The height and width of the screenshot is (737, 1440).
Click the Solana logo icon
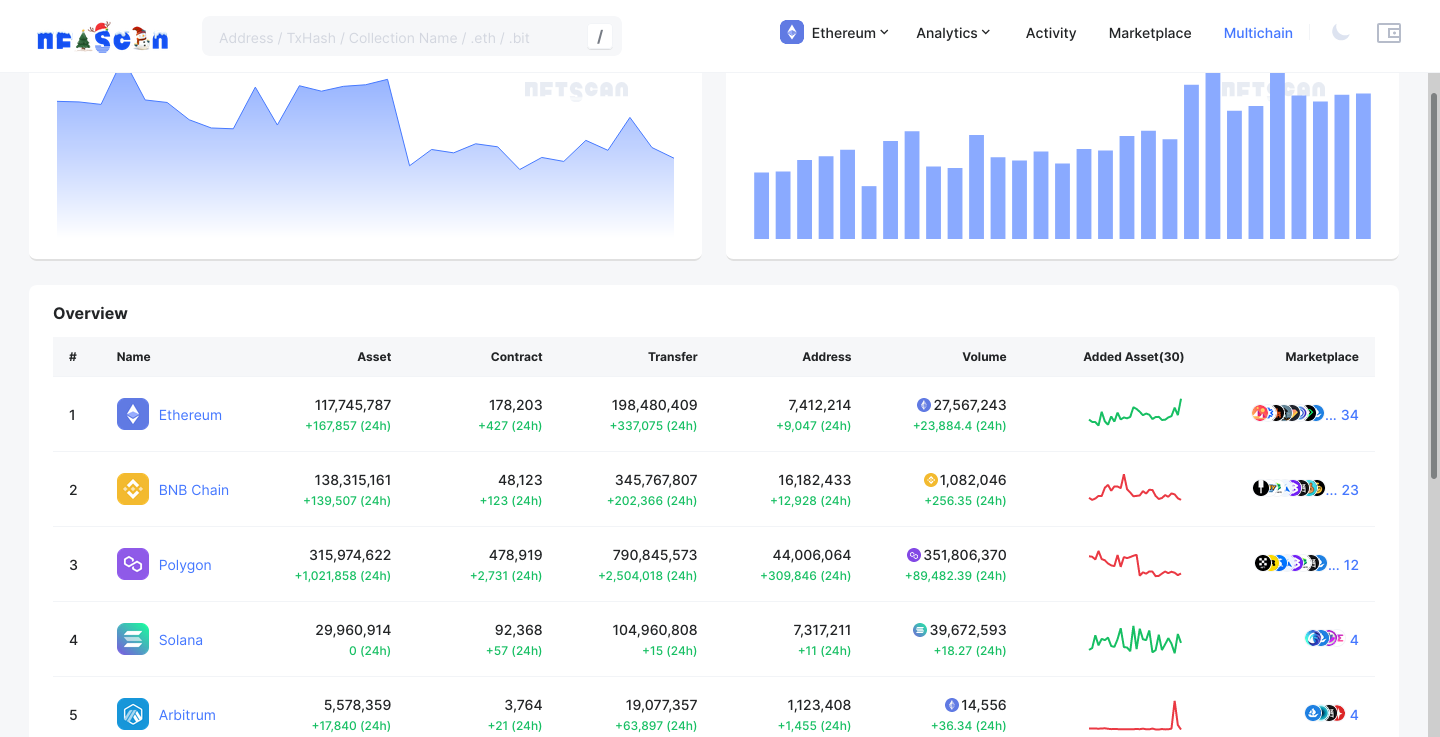click(x=133, y=639)
